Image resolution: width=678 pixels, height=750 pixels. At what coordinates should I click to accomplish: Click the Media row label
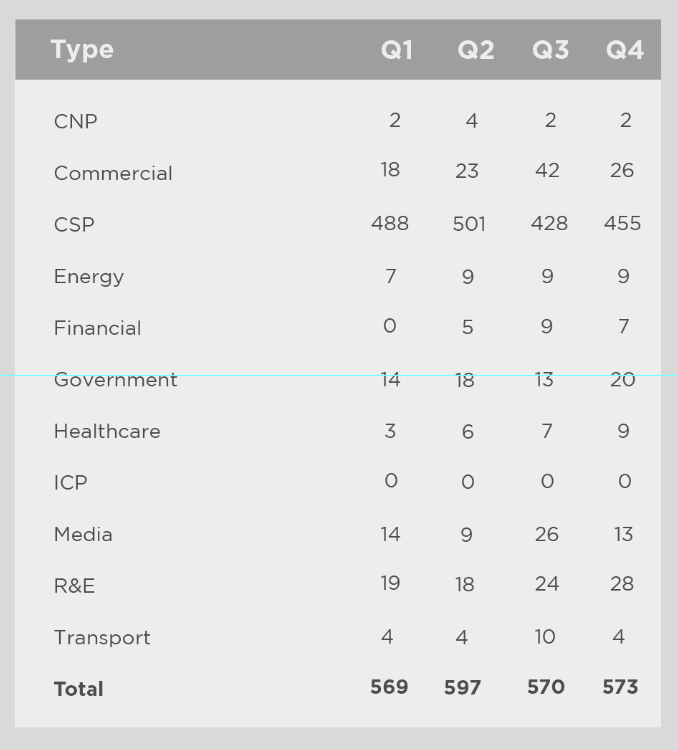pyautogui.click(x=83, y=535)
